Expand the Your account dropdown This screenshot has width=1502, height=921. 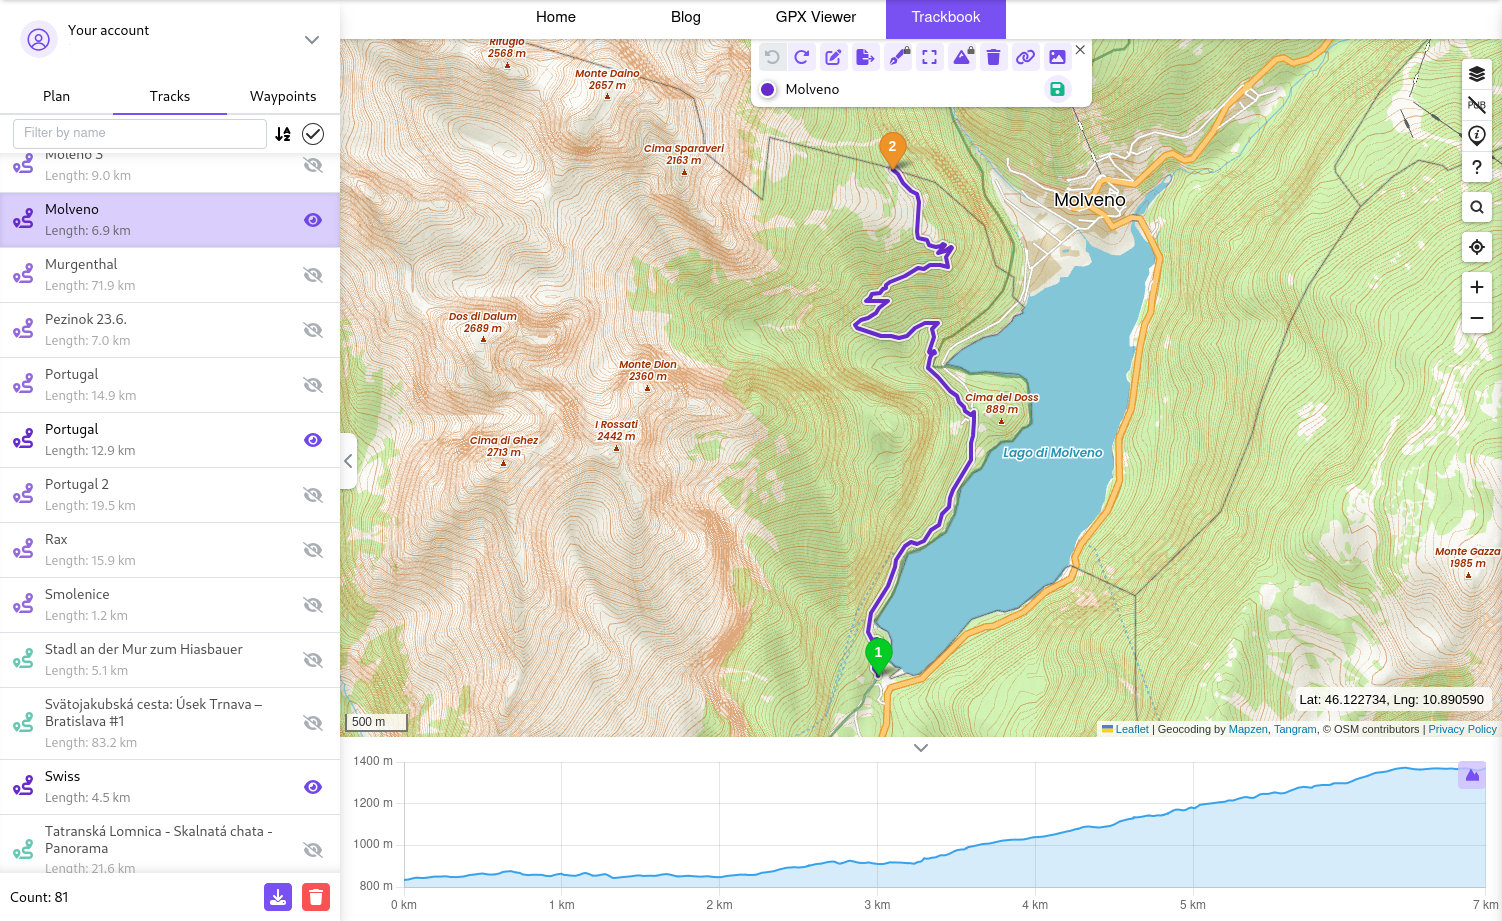[312, 40]
